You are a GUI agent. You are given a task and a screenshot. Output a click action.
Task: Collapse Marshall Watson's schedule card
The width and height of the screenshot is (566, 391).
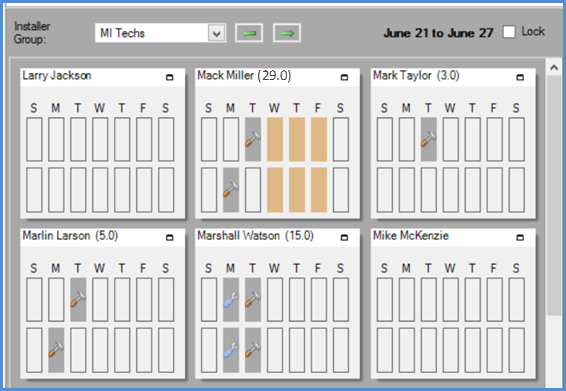tap(344, 238)
